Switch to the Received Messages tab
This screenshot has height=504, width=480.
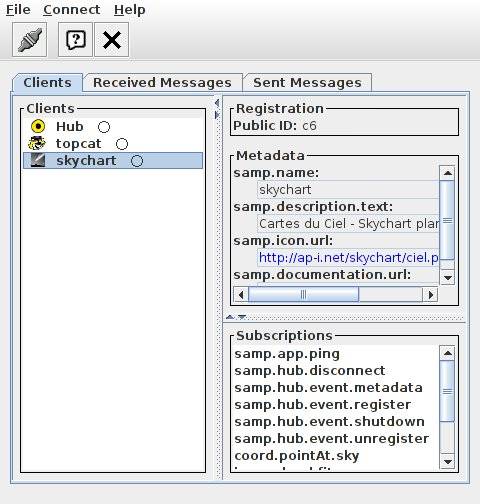coord(162,82)
